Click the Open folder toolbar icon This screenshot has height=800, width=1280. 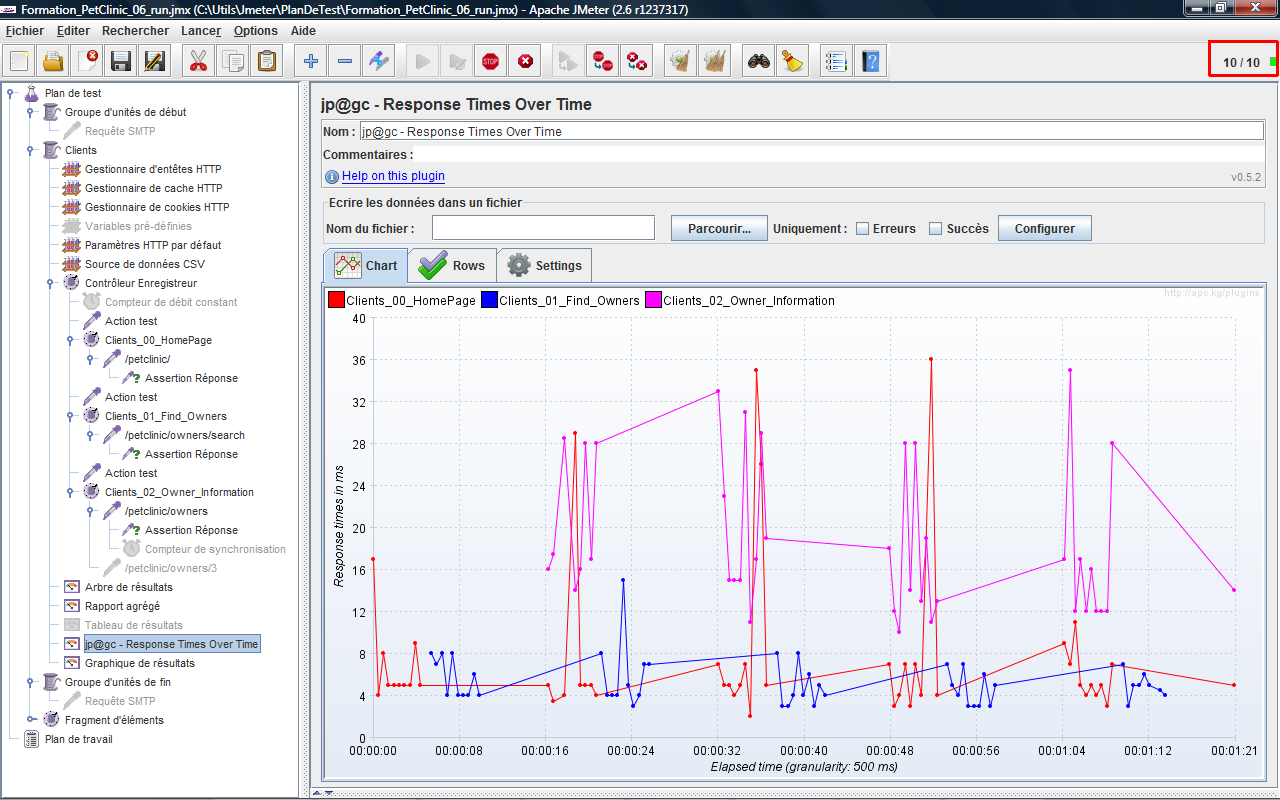(53, 62)
